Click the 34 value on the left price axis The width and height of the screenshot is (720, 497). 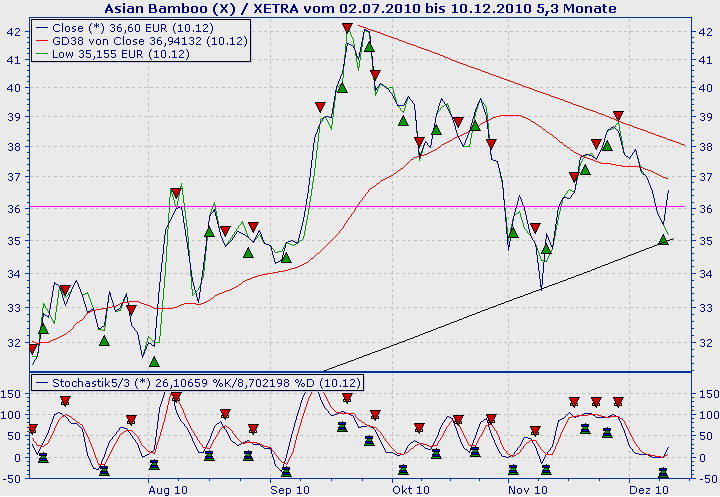[x=14, y=274]
